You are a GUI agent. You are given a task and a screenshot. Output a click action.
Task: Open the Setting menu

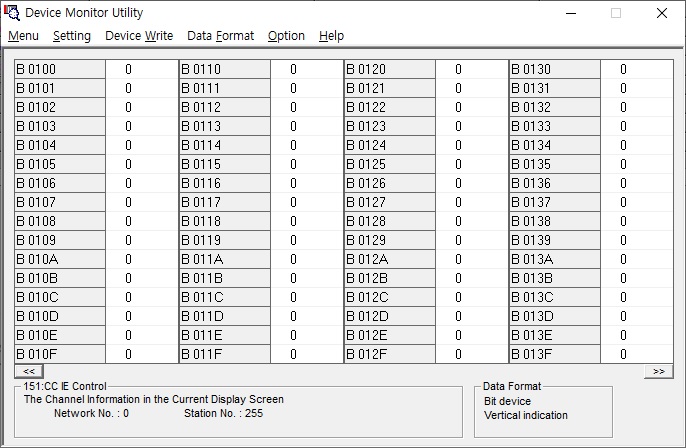pos(72,36)
